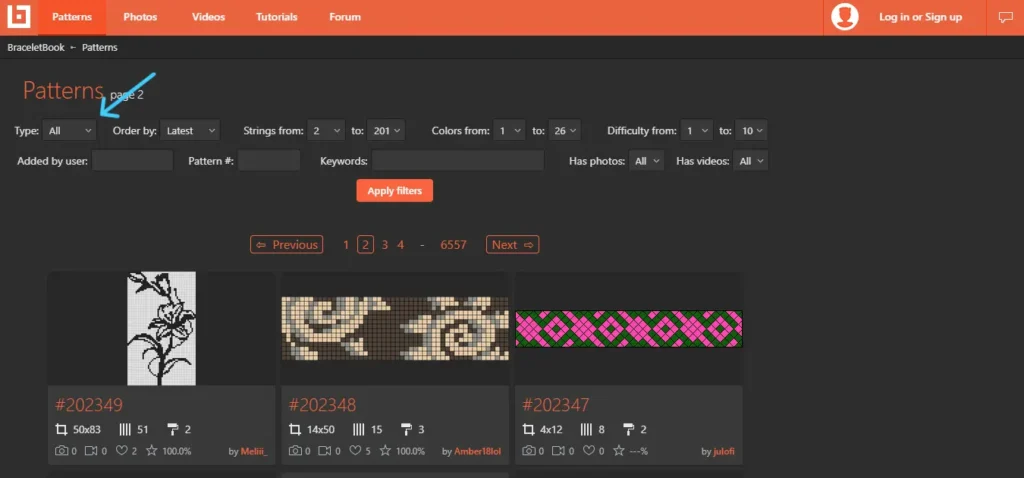Screen dimensions: 1024x478
Task: Open pattern #202348 title link
Action: [x=323, y=405]
